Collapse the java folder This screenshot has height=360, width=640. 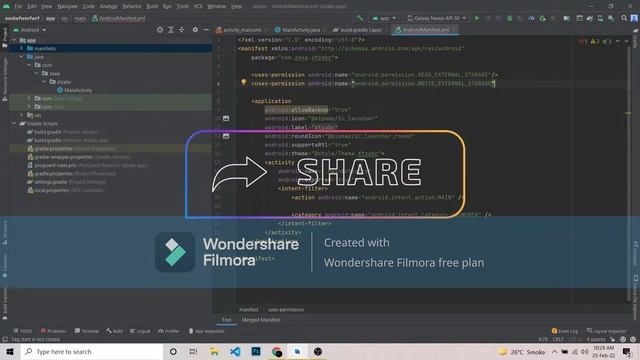coord(22,57)
